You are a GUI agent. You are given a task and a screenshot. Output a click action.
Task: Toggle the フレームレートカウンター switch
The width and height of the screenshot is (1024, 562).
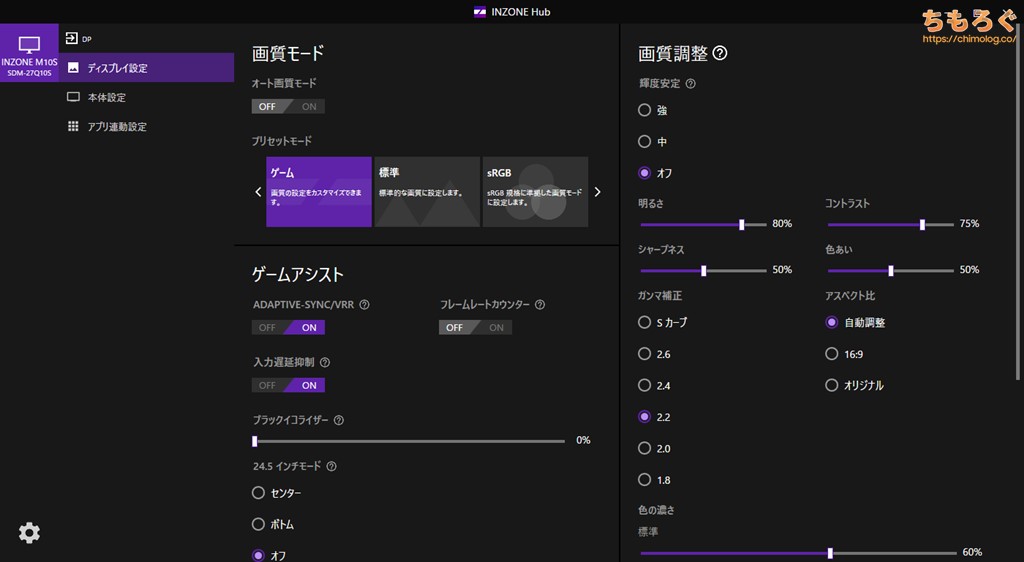(x=475, y=328)
